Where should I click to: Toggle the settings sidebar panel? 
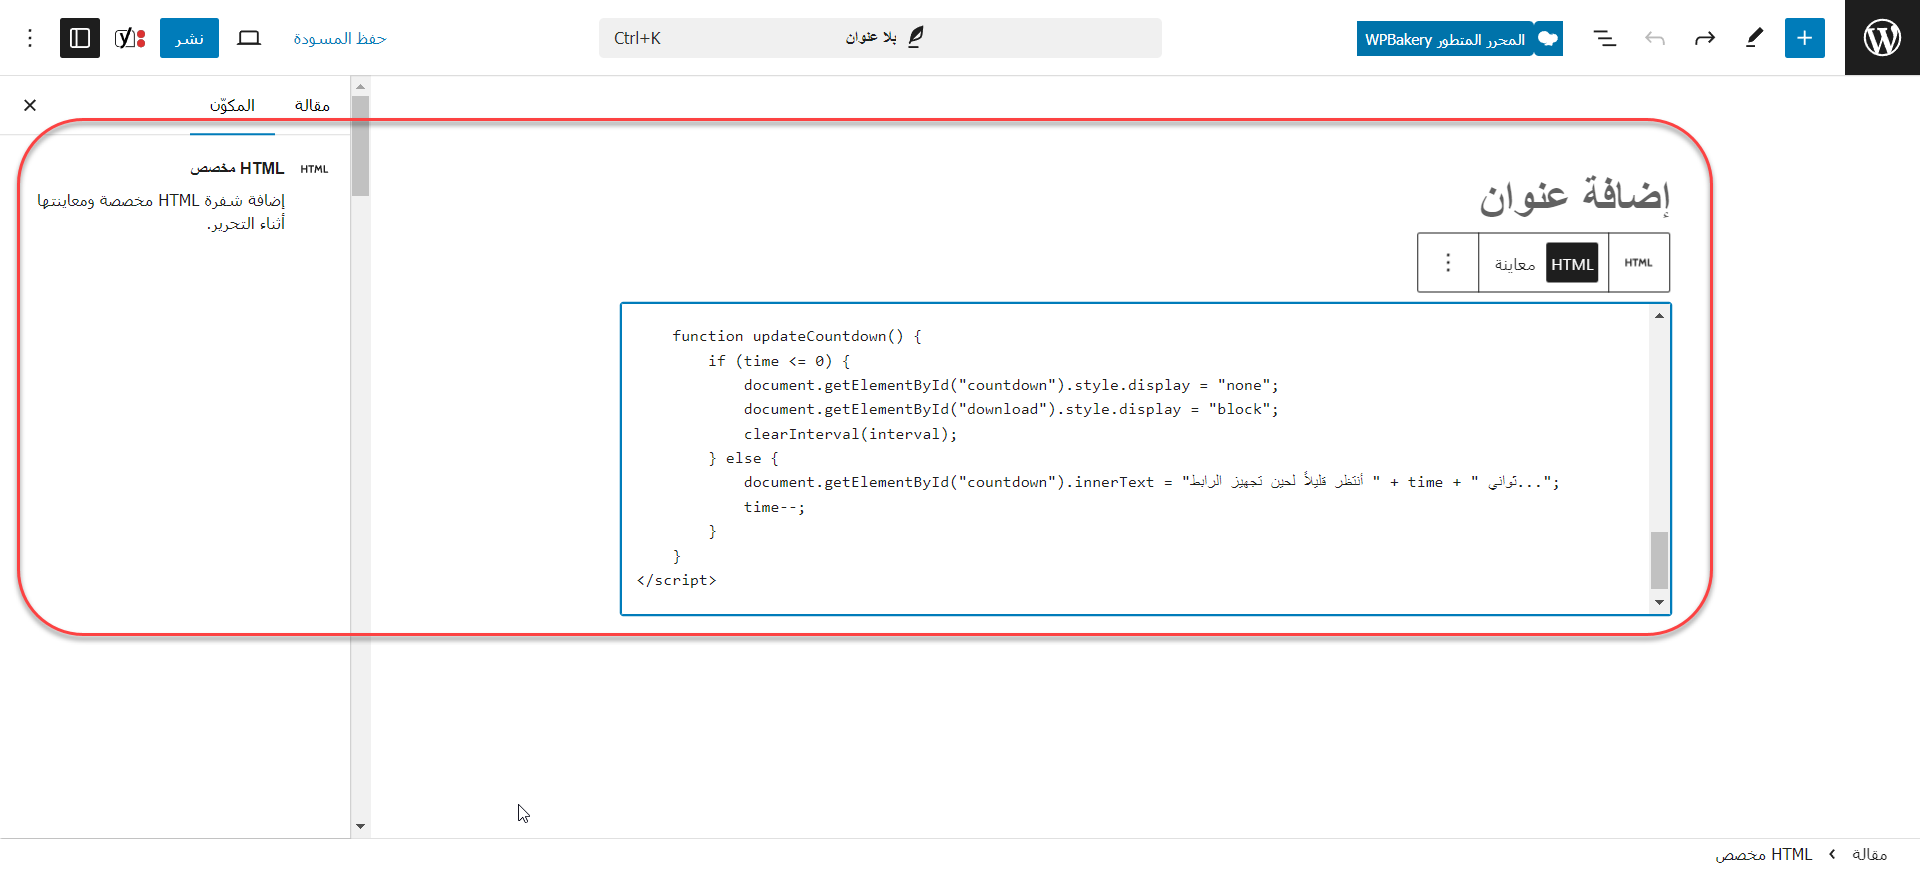(80, 38)
